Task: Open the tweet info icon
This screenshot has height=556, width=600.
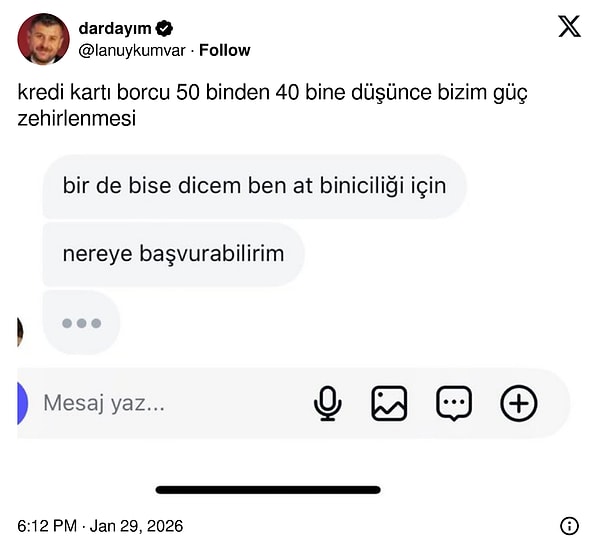Action: 569,526
